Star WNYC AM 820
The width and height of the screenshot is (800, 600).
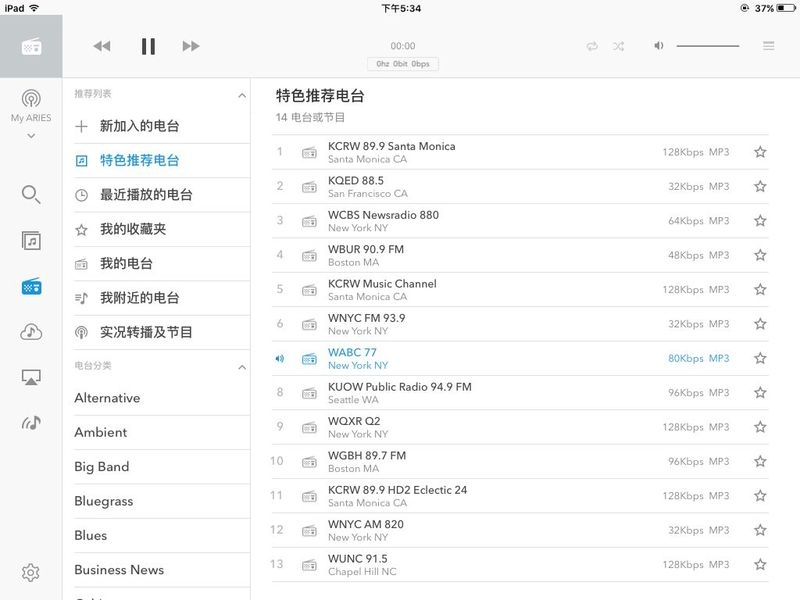tap(760, 530)
